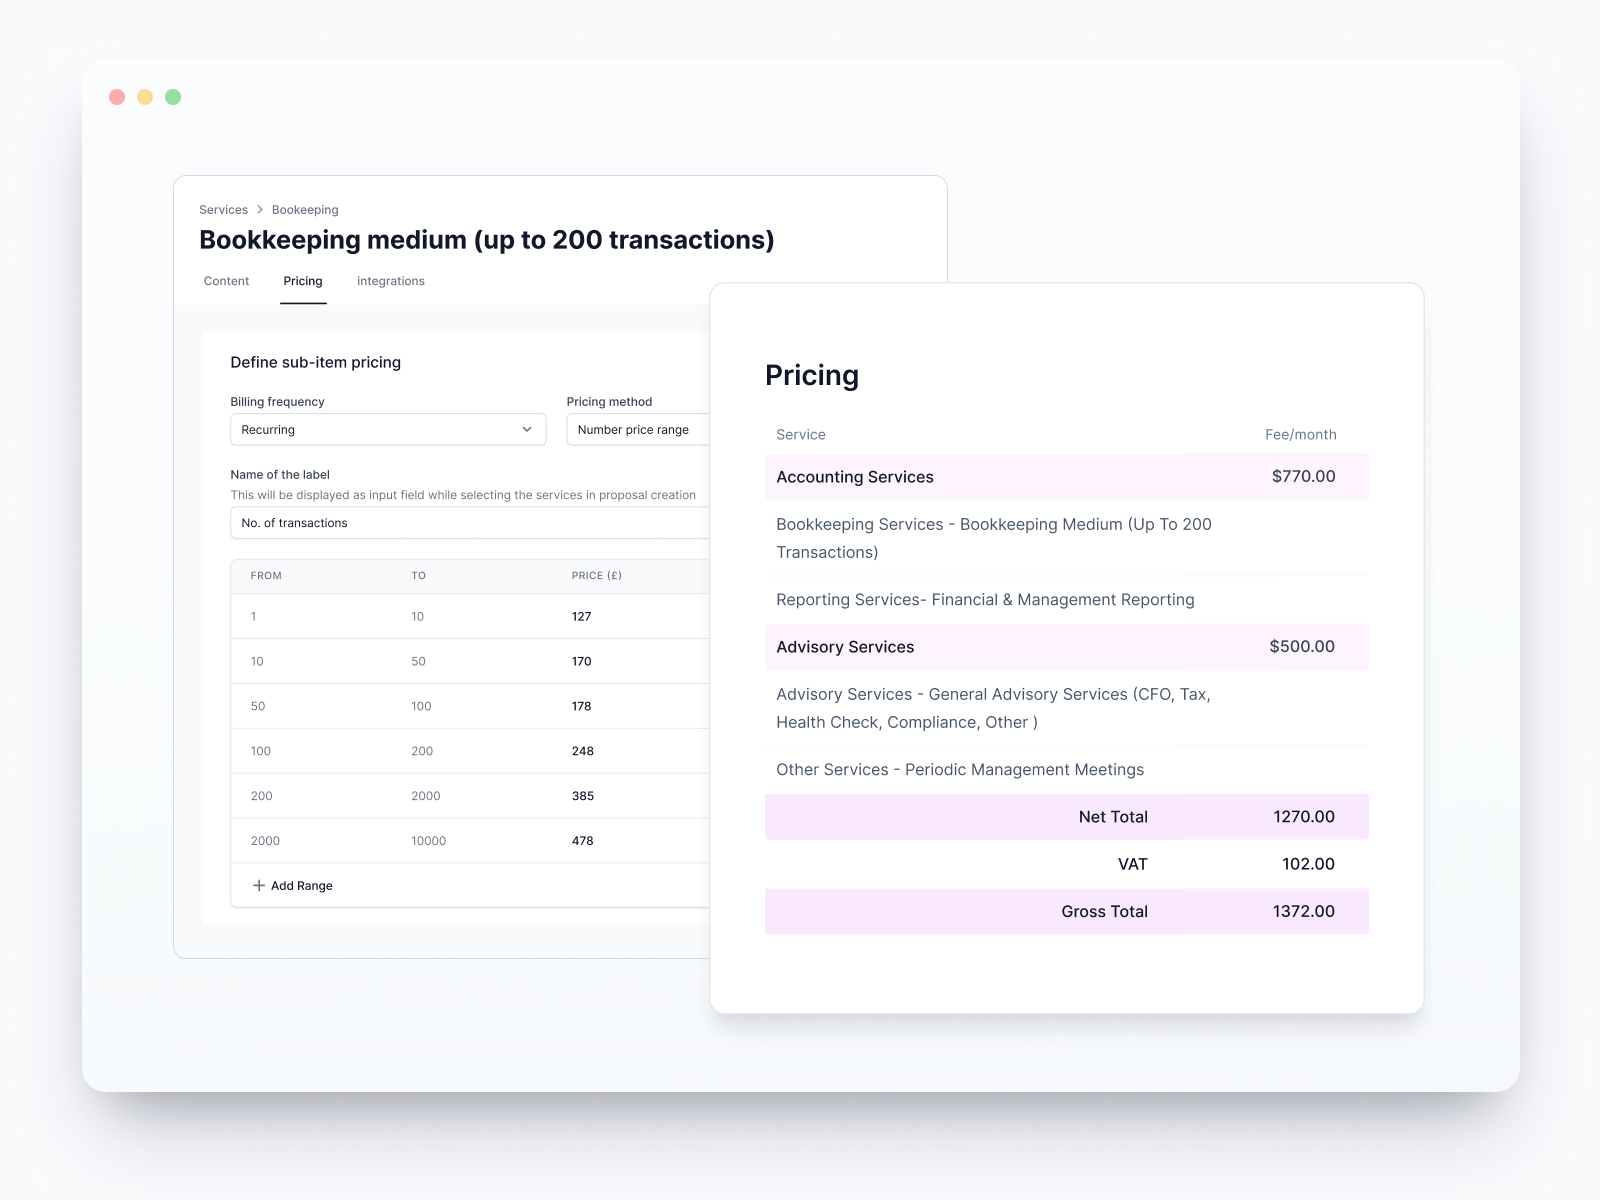
Task: Switch to the Content tab
Action: click(226, 281)
